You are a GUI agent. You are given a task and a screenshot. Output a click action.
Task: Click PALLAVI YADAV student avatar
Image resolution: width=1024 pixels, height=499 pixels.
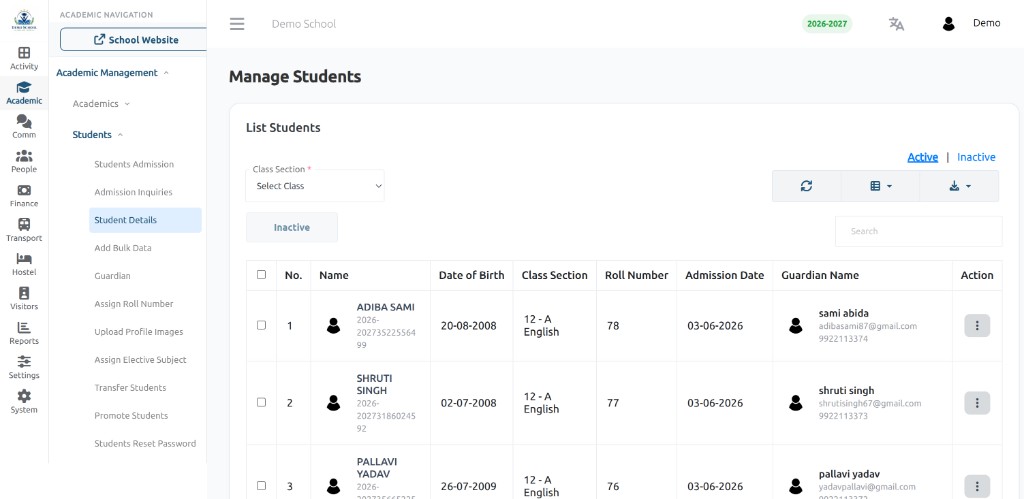pyautogui.click(x=334, y=486)
